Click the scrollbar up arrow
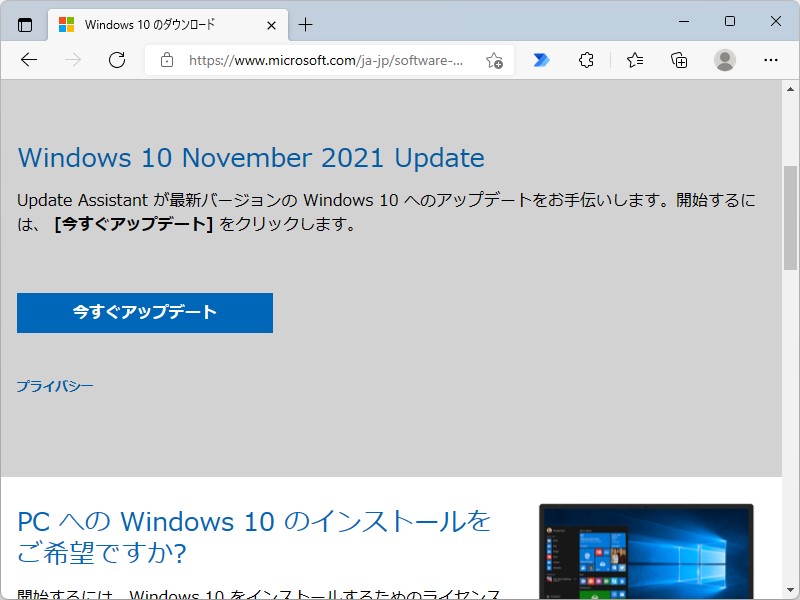 pyautogui.click(x=790, y=89)
